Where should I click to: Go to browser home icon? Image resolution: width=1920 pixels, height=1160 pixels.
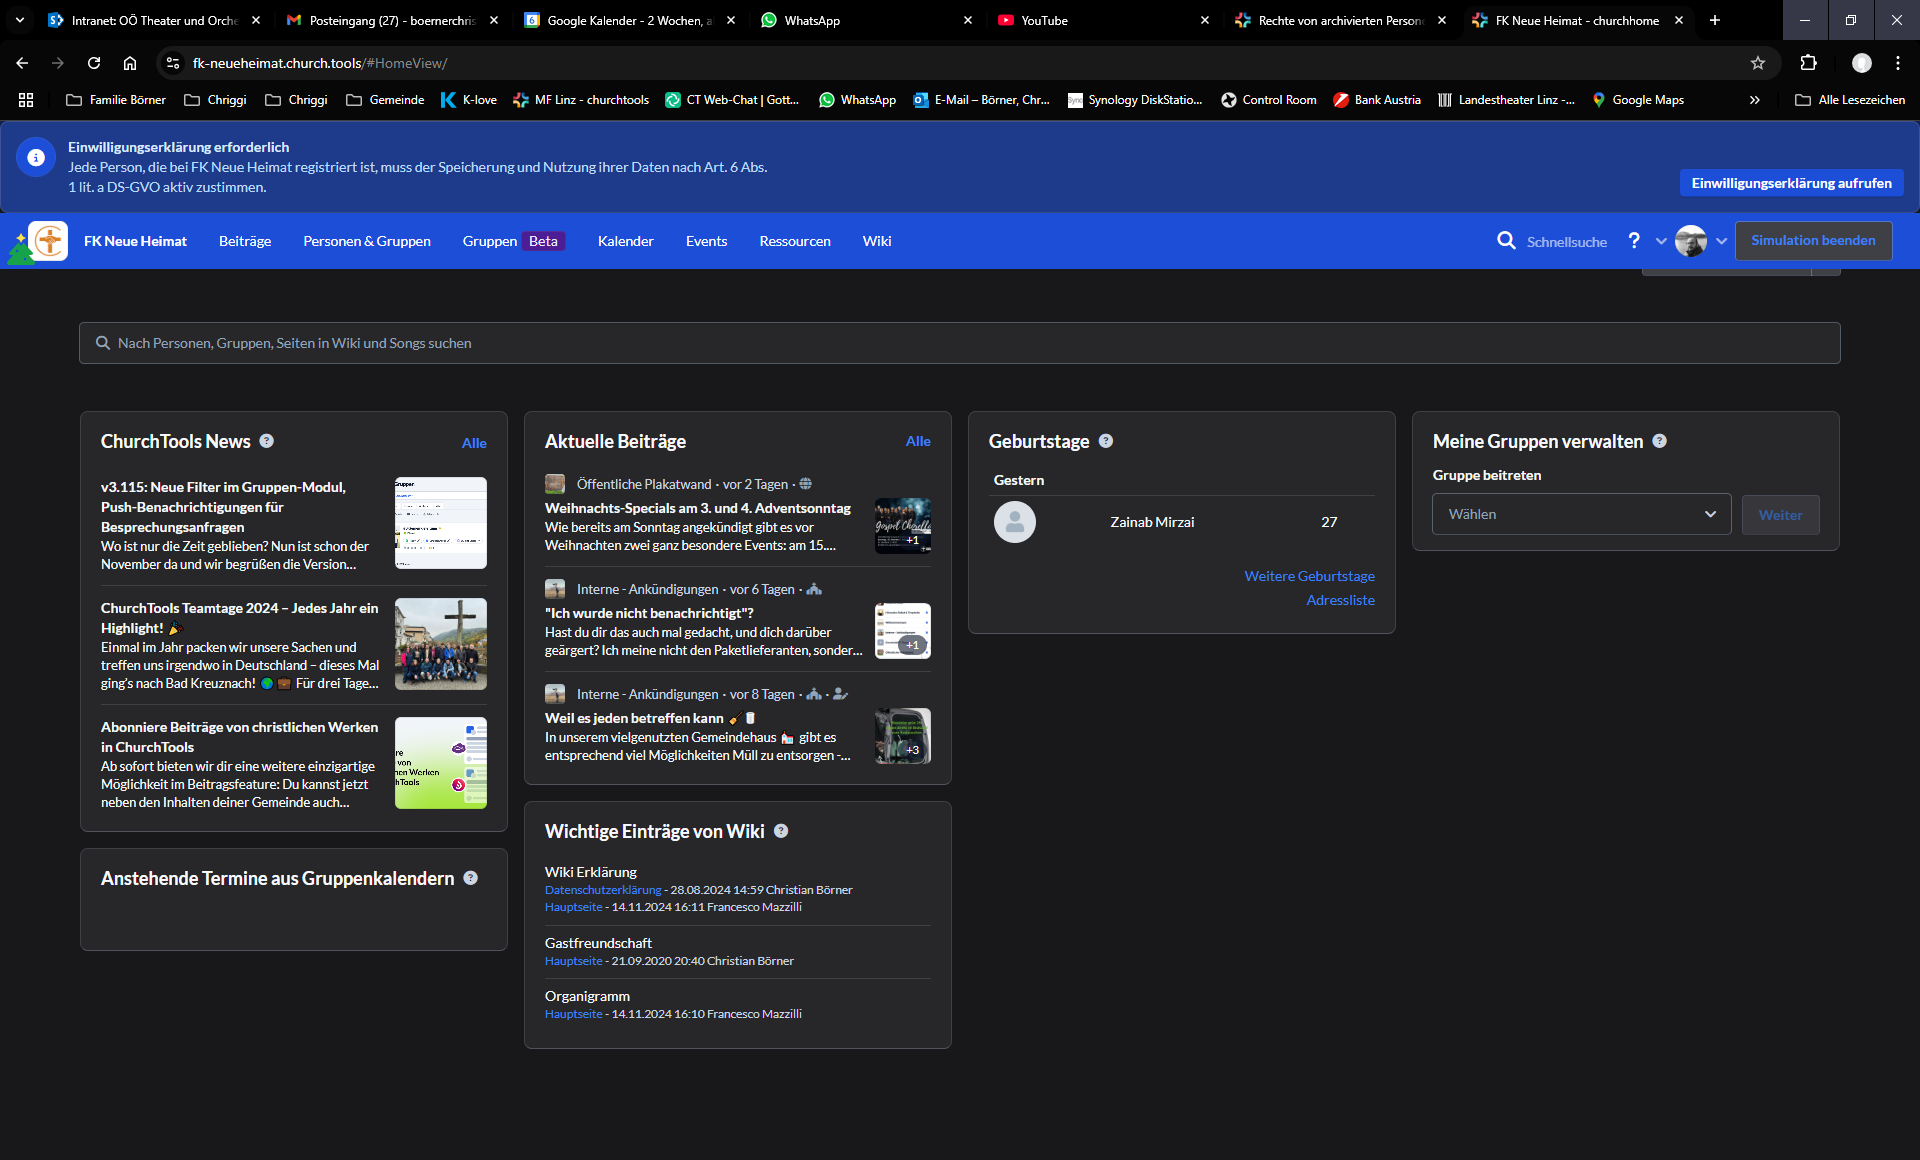(x=130, y=63)
